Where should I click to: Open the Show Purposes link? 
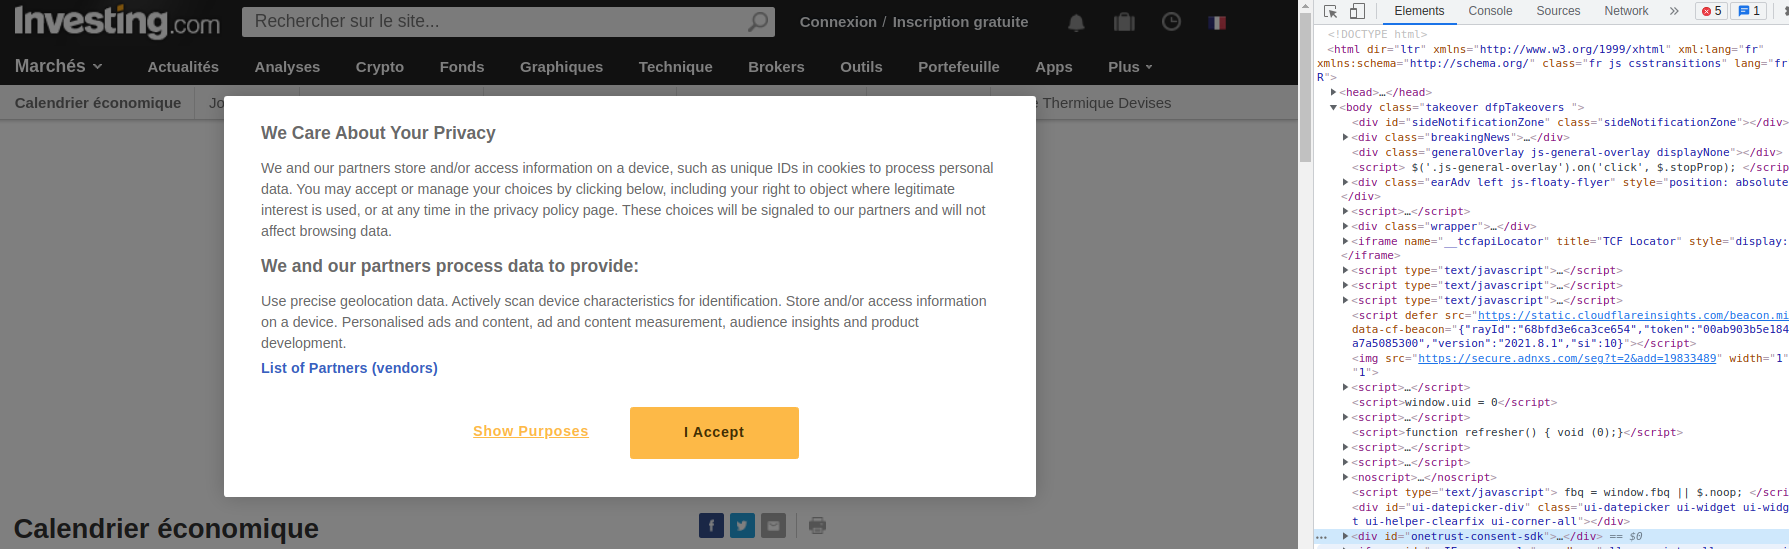click(x=530, y=431)
